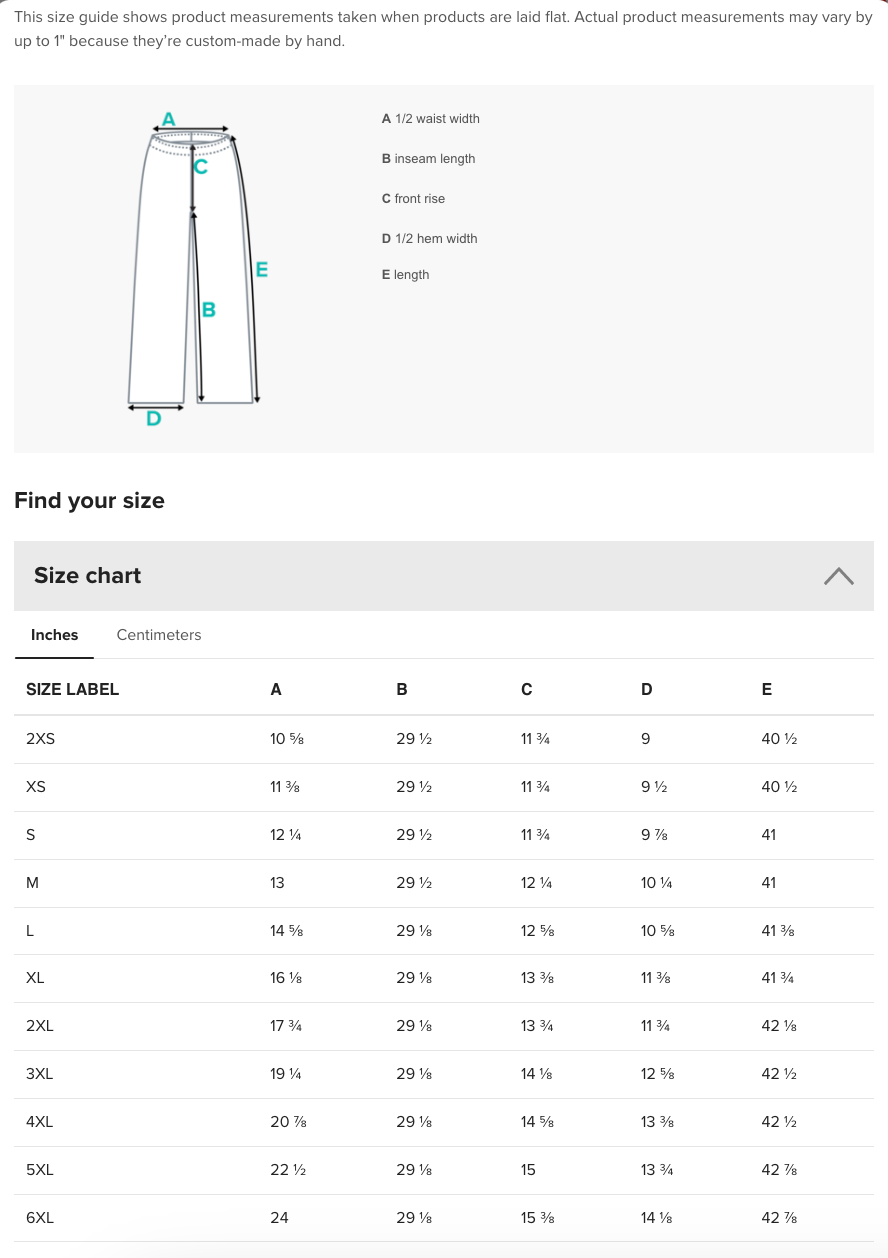Click the waist width arrow on diagram

tap(192, 130)
